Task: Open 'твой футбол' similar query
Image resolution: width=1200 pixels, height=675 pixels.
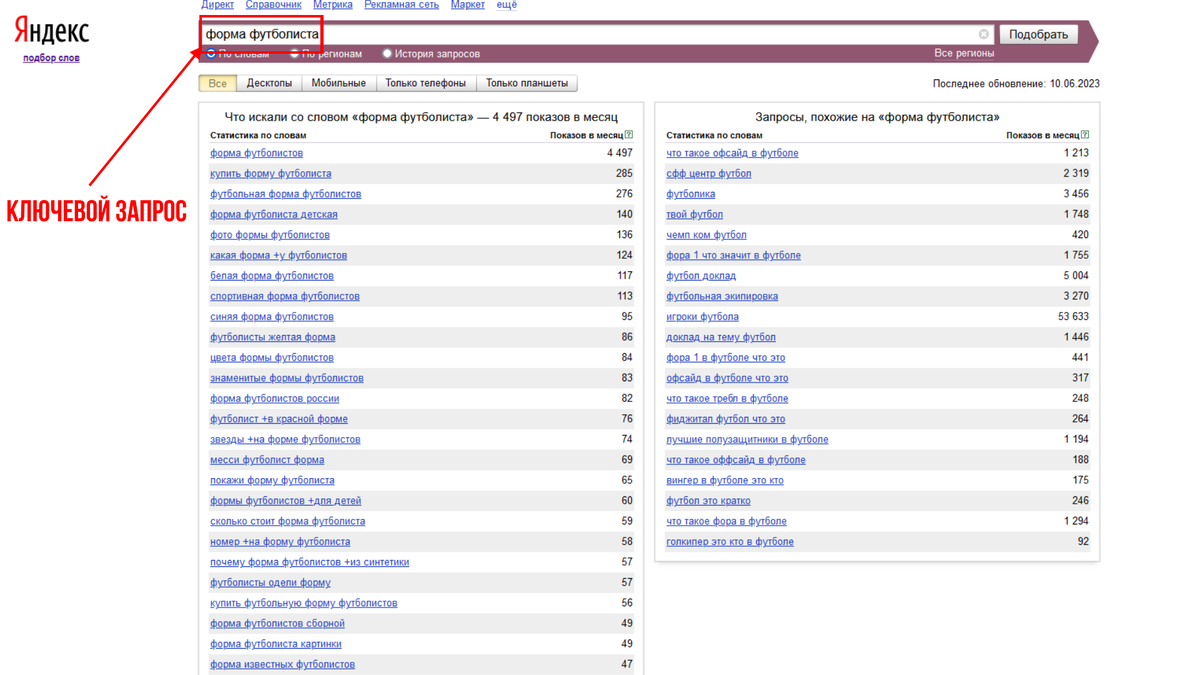Action: coord(695,214)
